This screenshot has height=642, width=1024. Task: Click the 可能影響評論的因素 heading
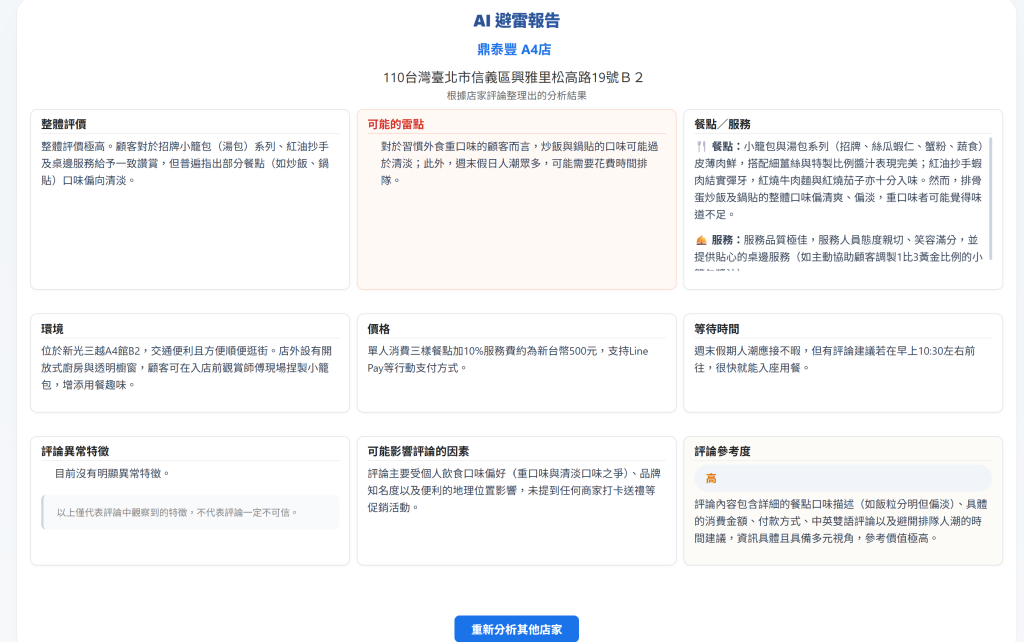(418, 451)
